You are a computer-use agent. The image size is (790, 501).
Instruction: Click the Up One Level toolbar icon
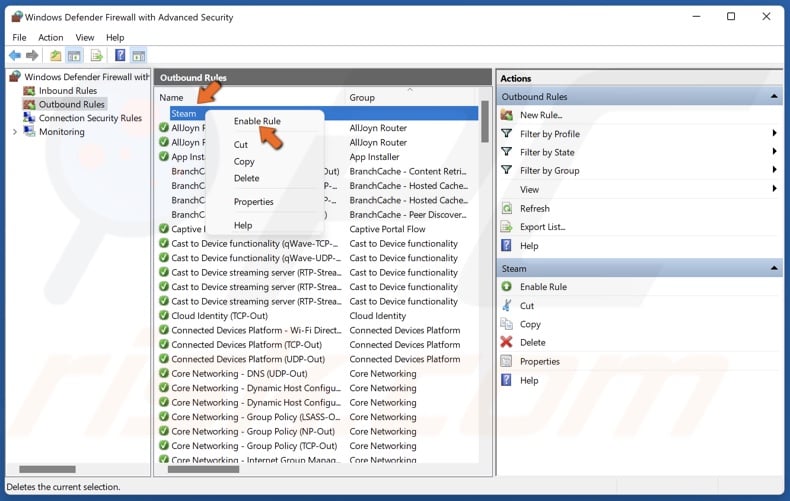tap(56, 56)
